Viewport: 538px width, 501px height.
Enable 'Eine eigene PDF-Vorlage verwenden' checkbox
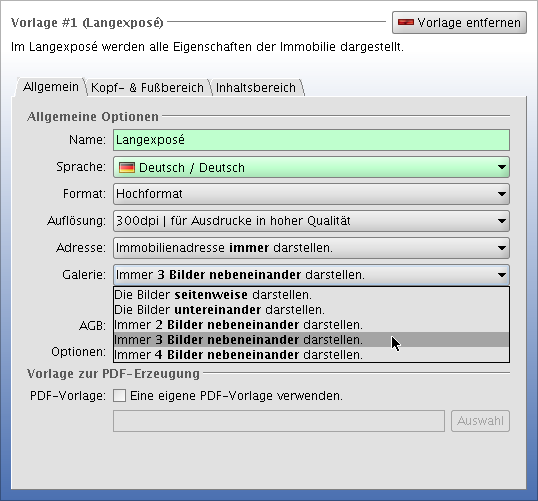[x=119, y=396]
